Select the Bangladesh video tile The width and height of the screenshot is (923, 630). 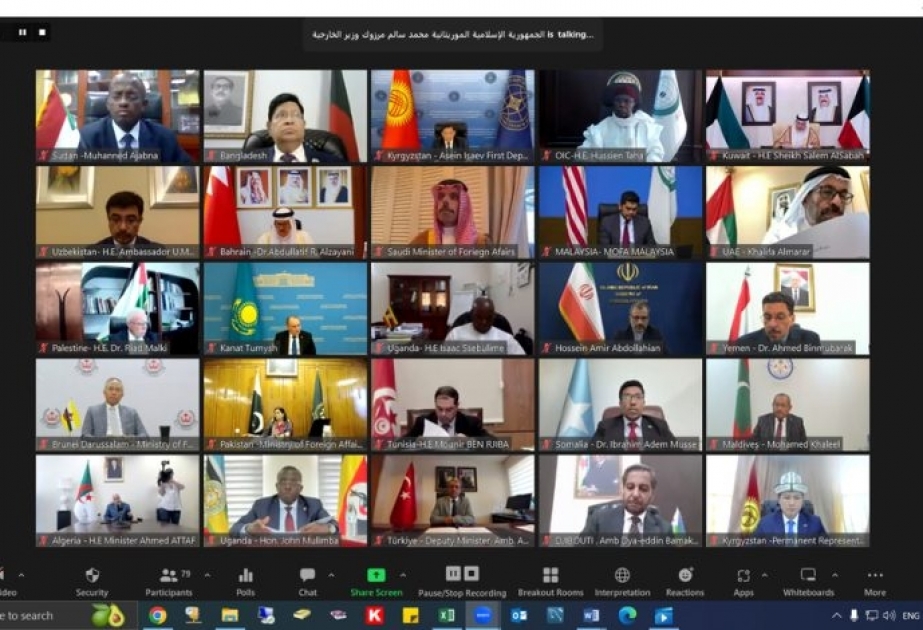(x=285, y=116)
